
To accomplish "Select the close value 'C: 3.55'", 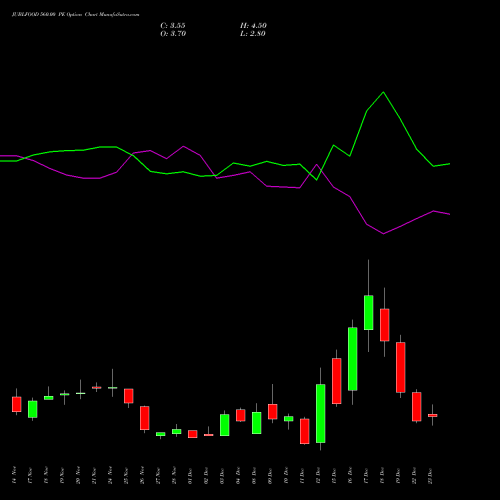I will 173,26.
